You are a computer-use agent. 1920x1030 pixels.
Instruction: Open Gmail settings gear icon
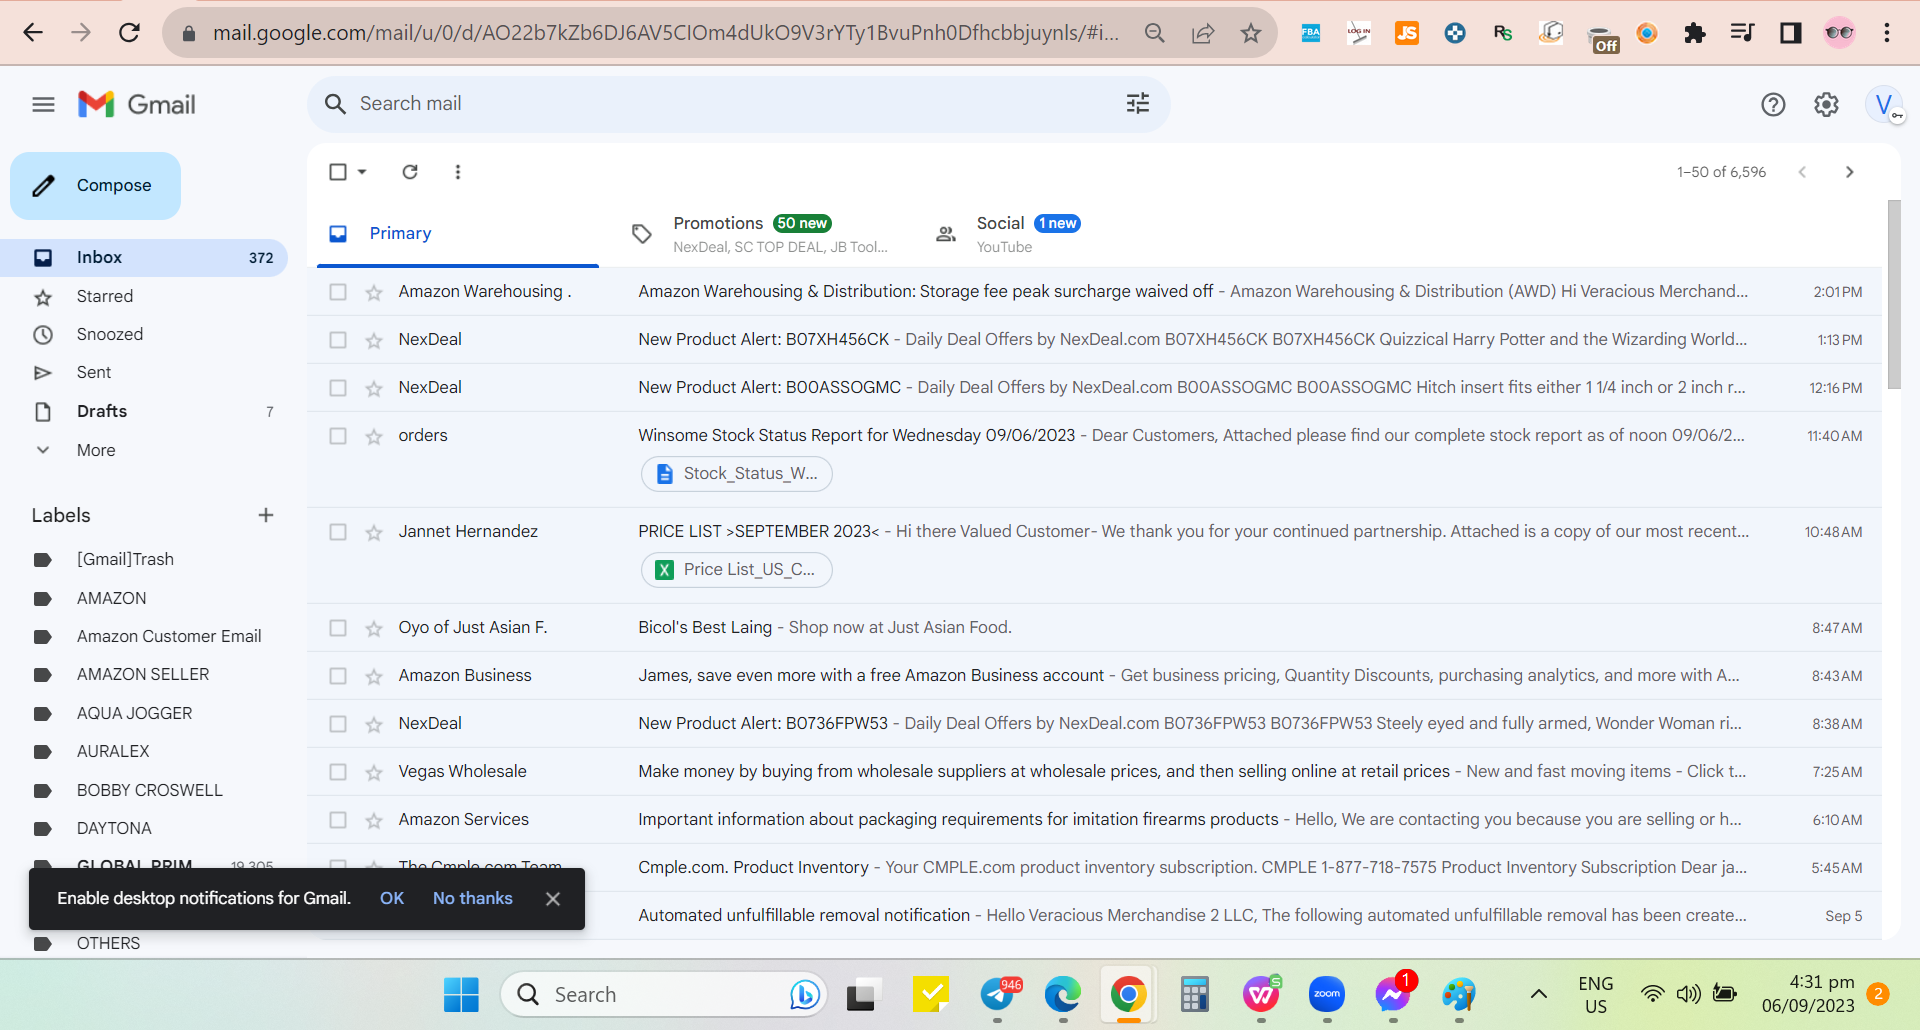coord(1826,104)
